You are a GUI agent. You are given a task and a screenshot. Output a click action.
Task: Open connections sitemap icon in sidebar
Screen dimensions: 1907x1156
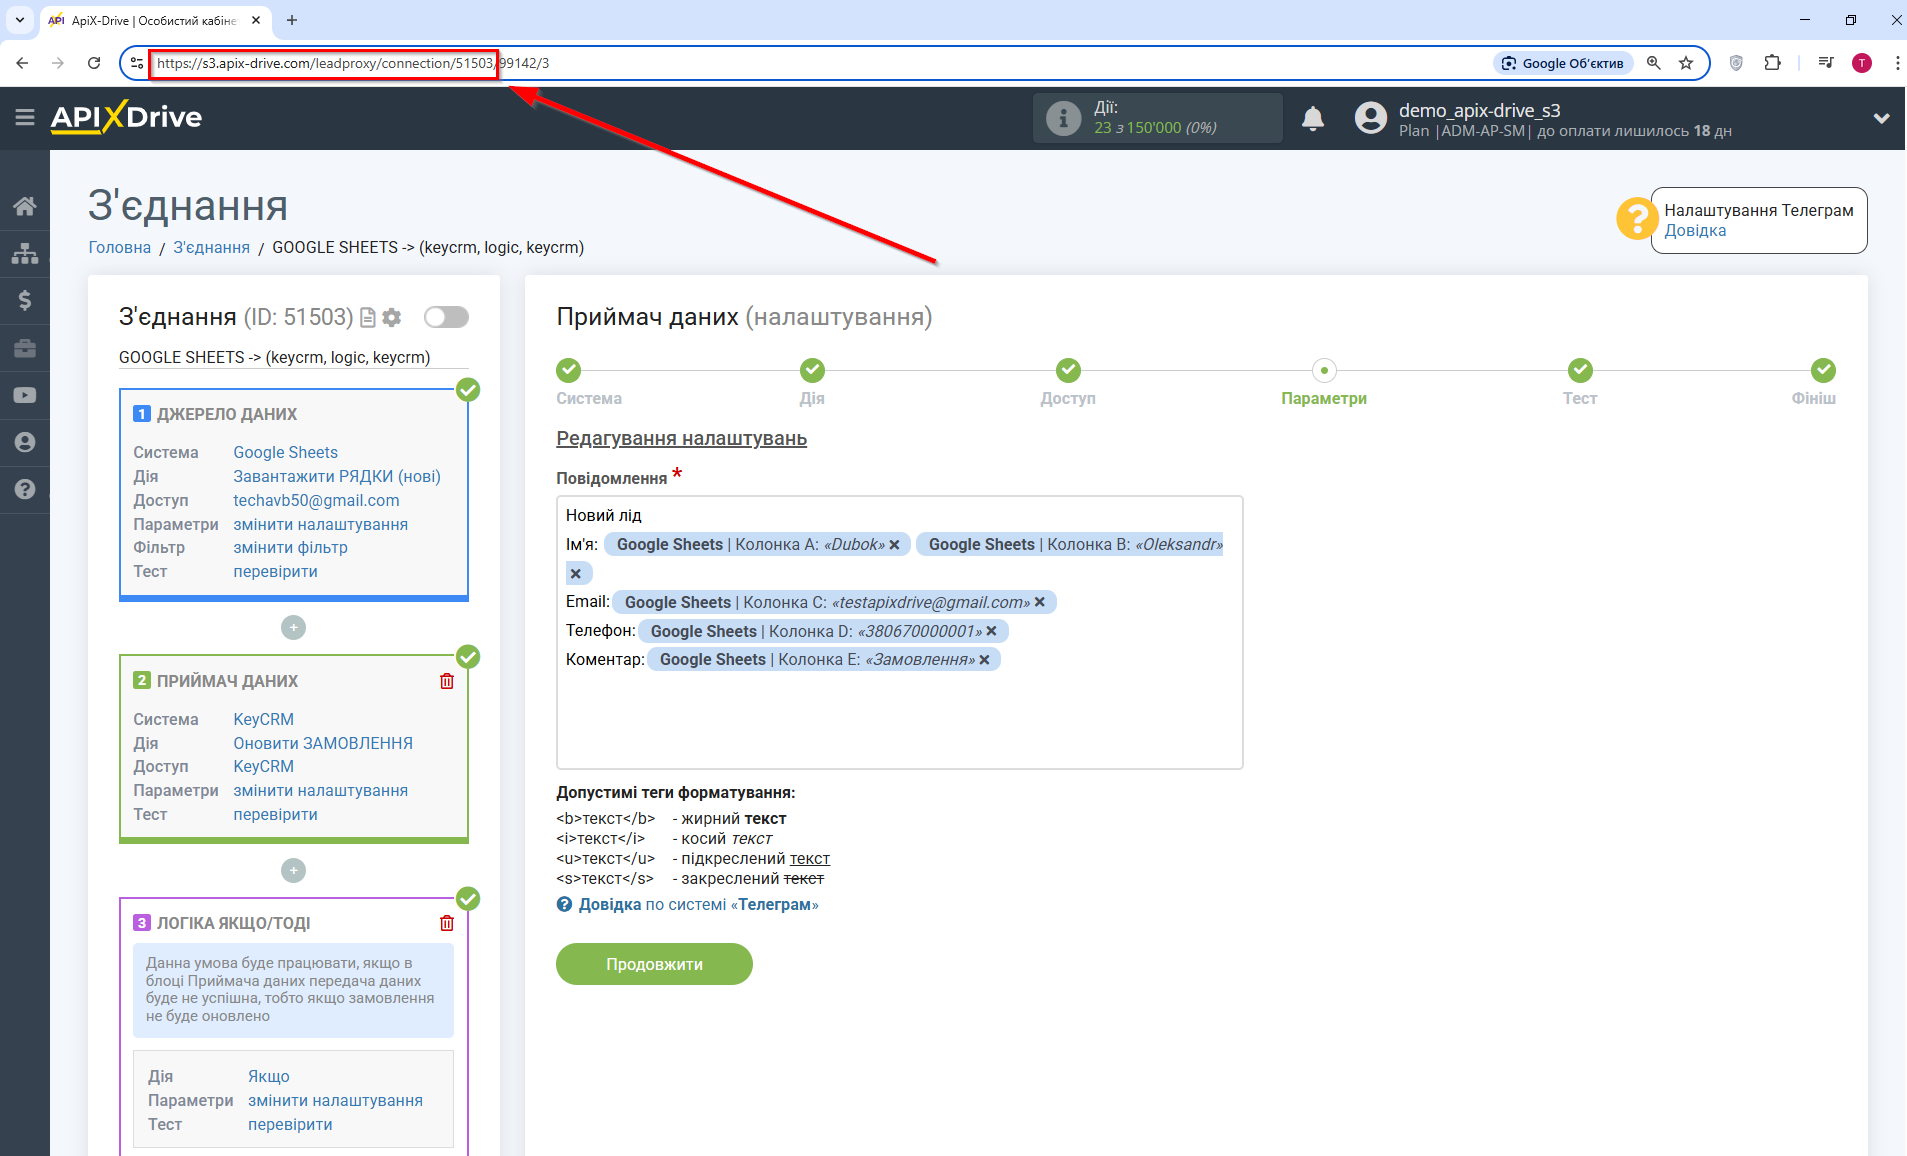[25, 253]
